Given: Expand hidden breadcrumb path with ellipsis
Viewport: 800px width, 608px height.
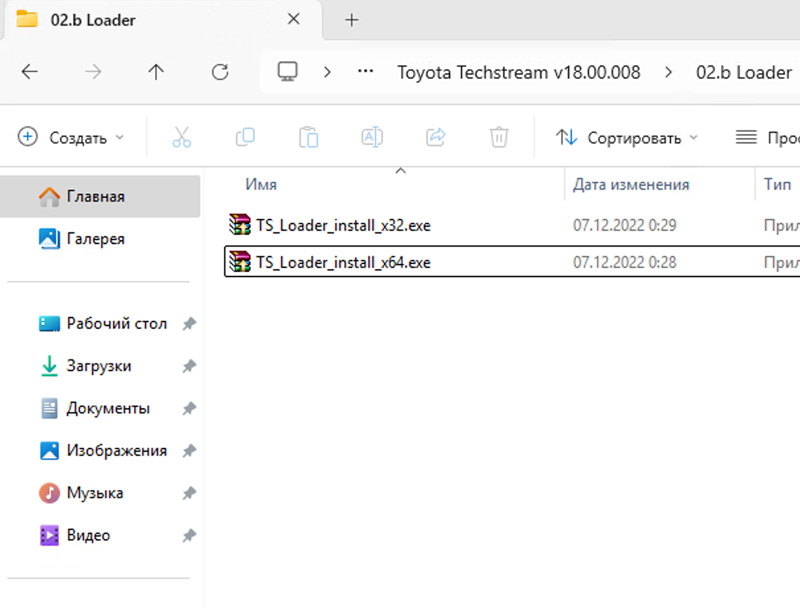Looking at the screenshot, I should pyautogui.click(x=366, y=72).
